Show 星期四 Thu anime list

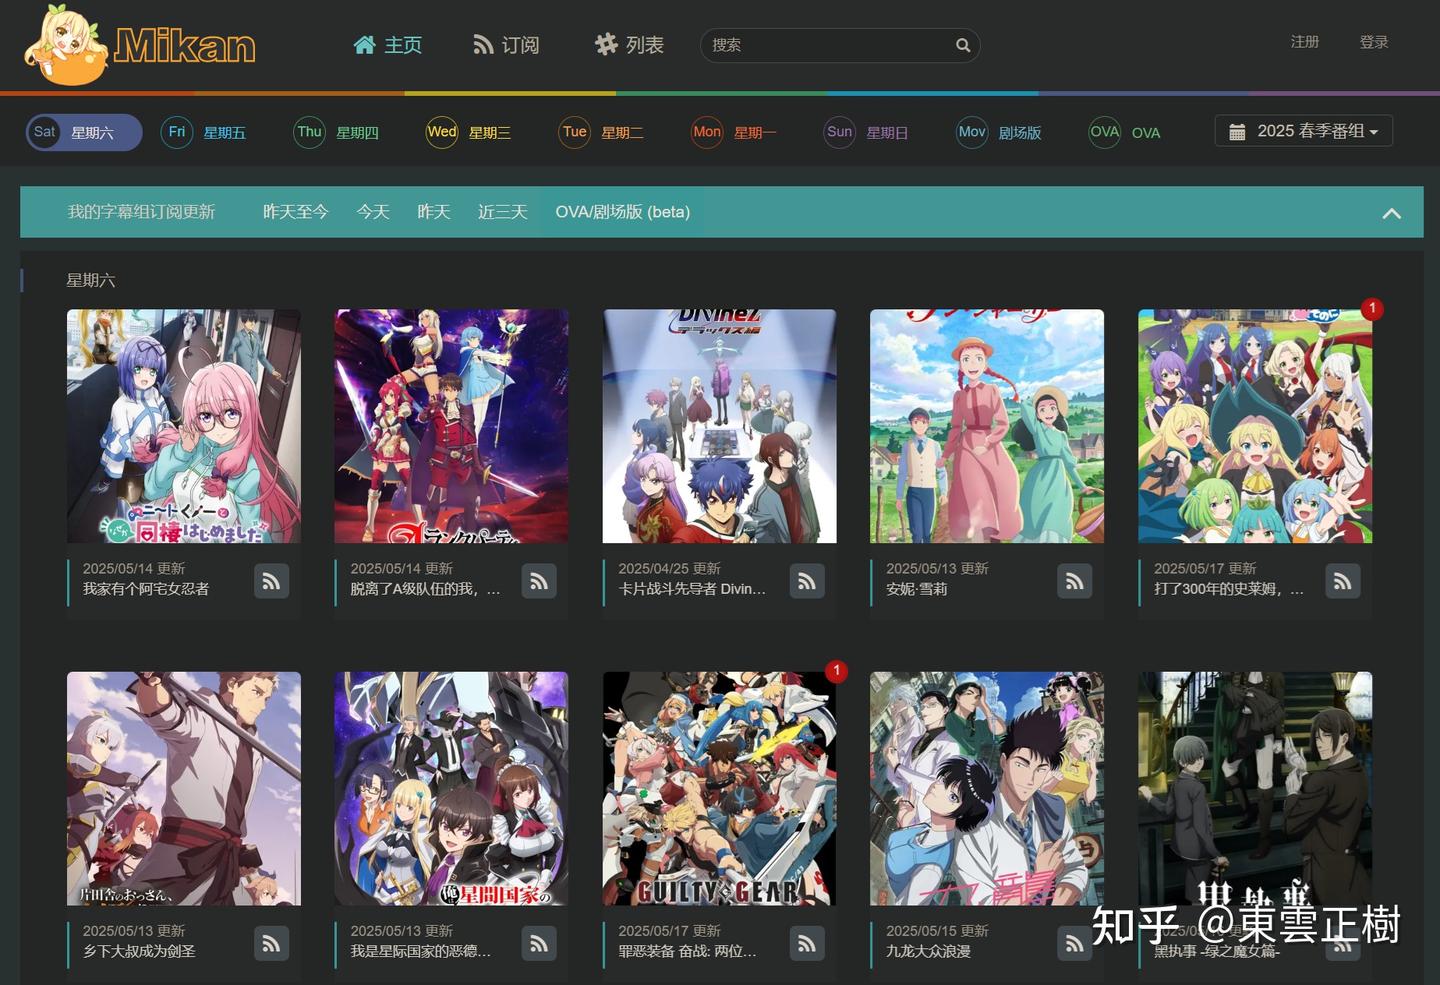coord(337,132)
